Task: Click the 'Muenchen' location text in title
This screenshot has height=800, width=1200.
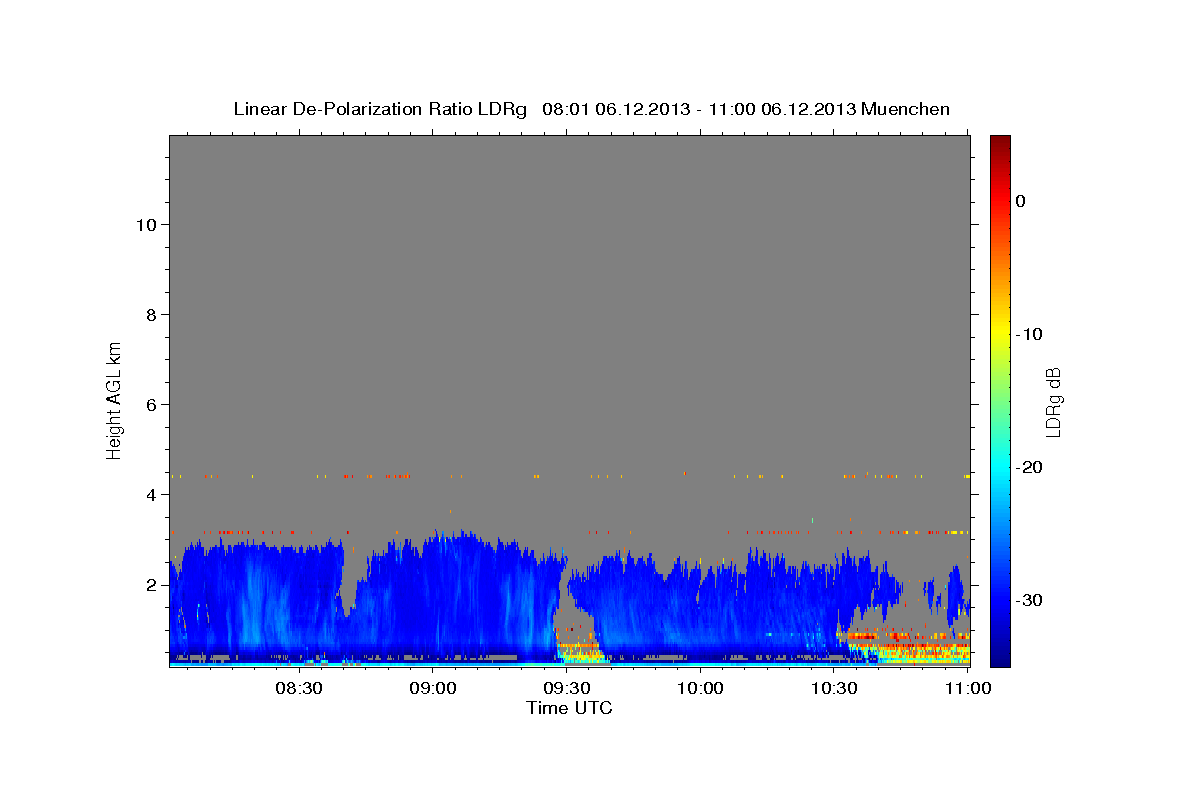Action: pos(906,109)
